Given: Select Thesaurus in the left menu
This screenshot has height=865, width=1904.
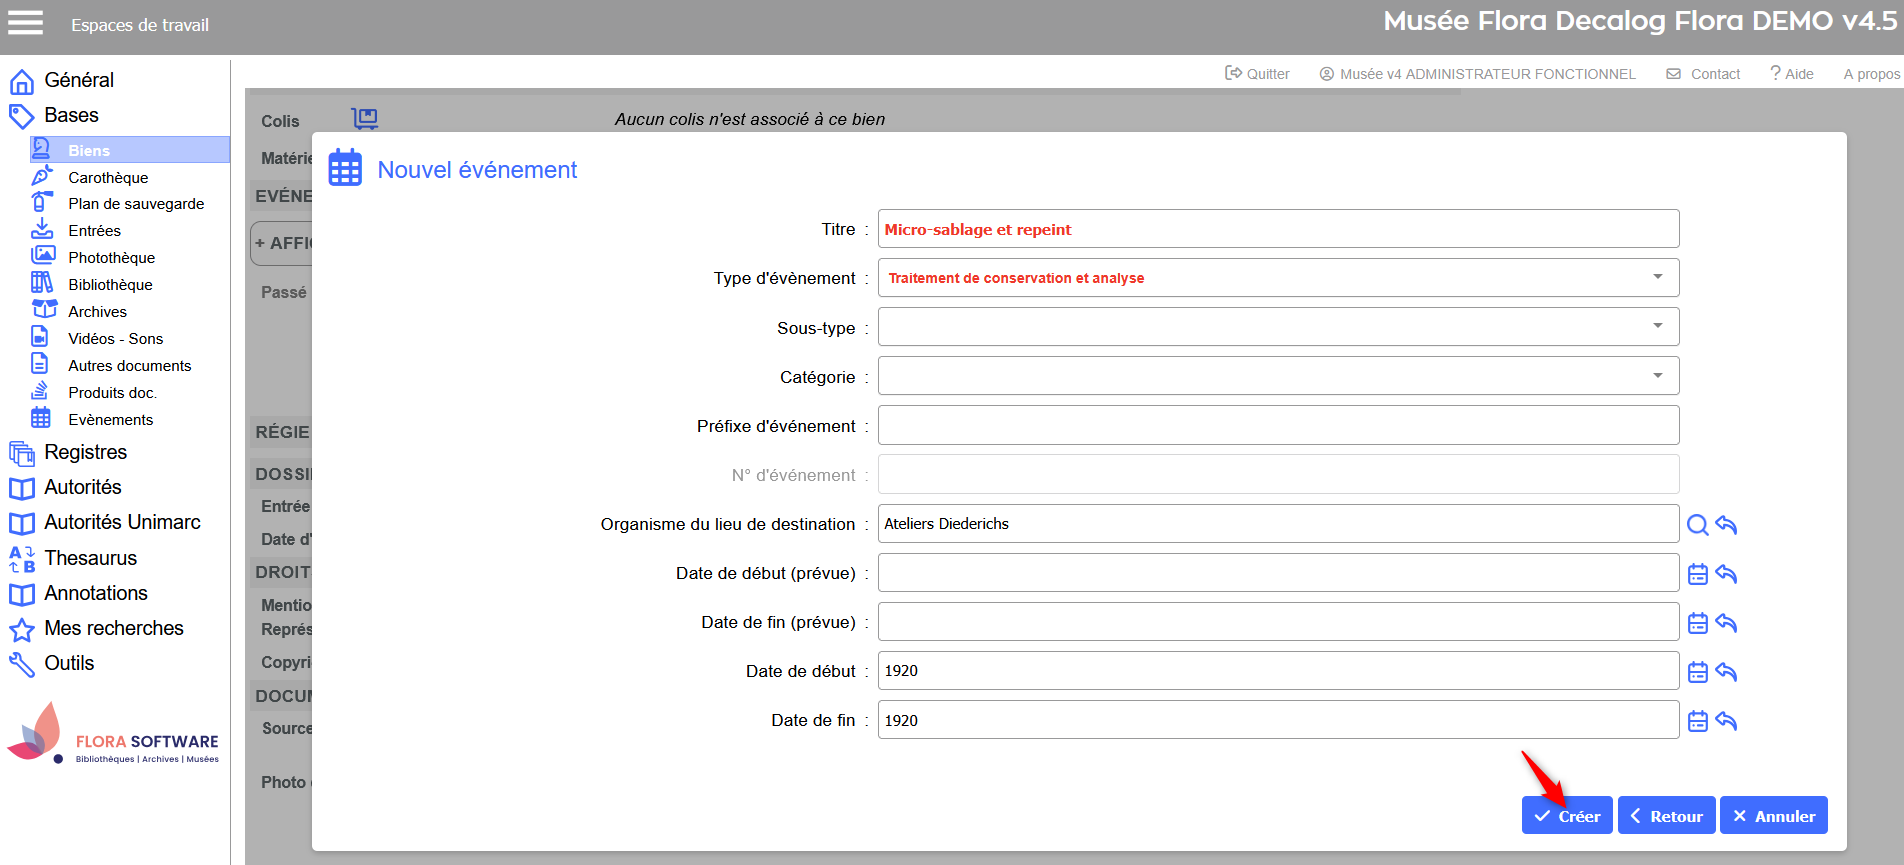Looking at the screenshot, I should click(x=90, y=558).
